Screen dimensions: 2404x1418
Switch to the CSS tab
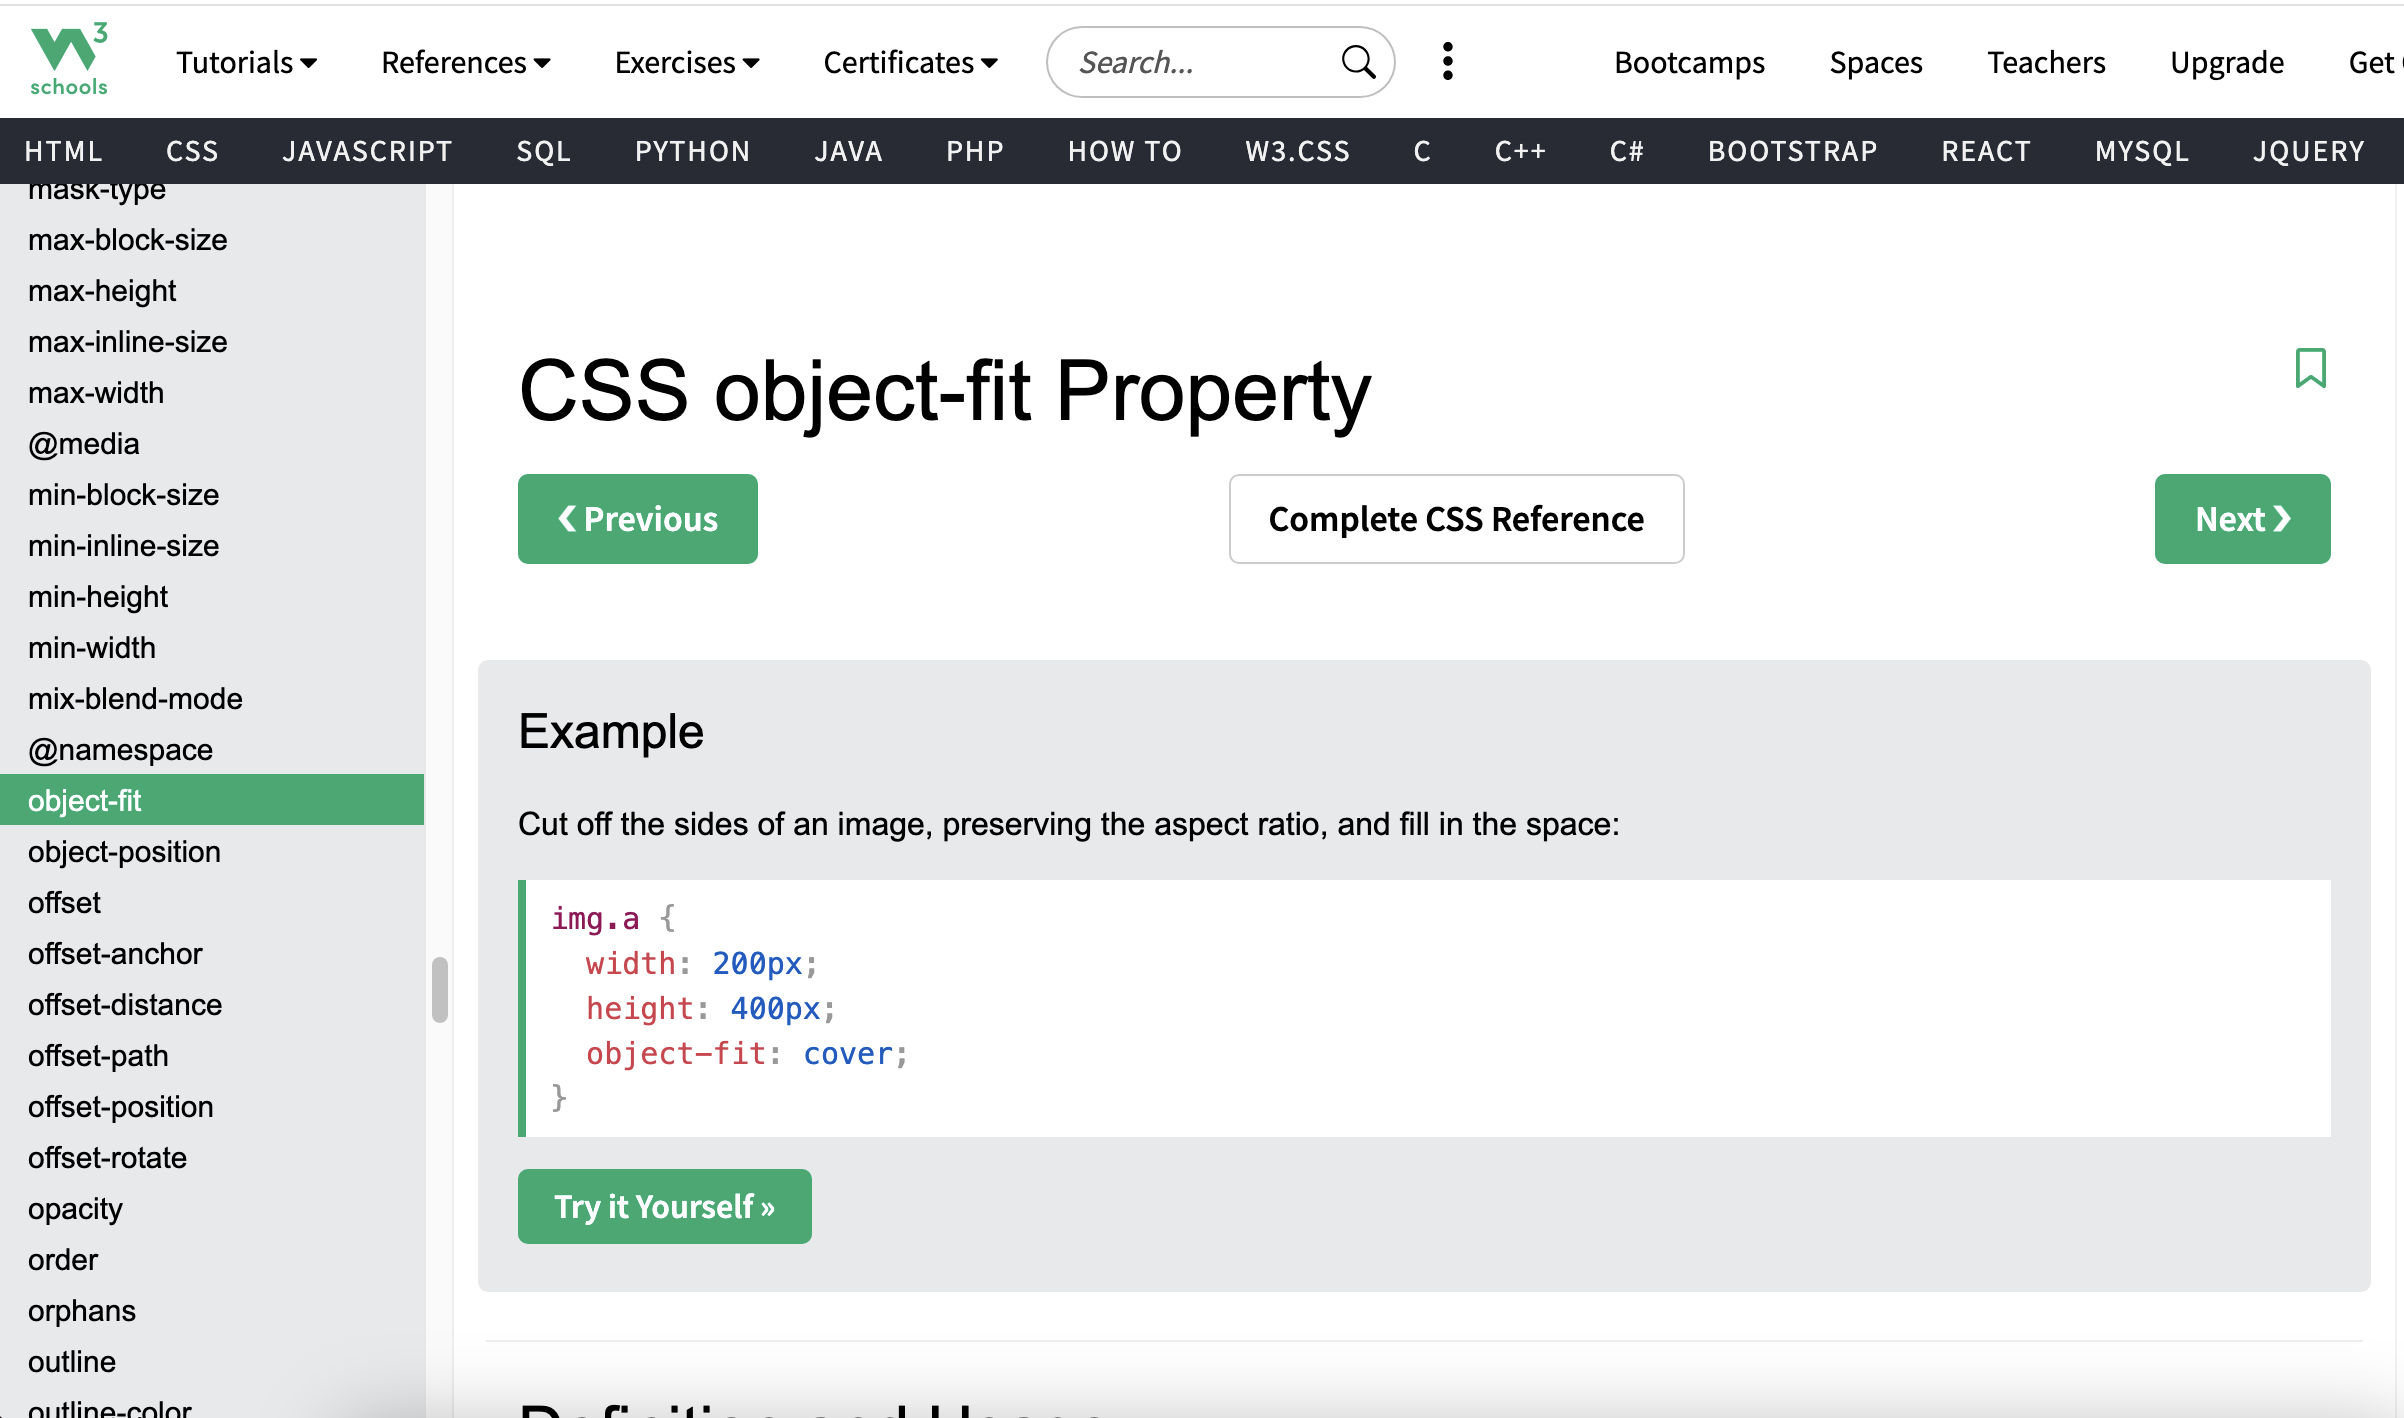point(191,151)
